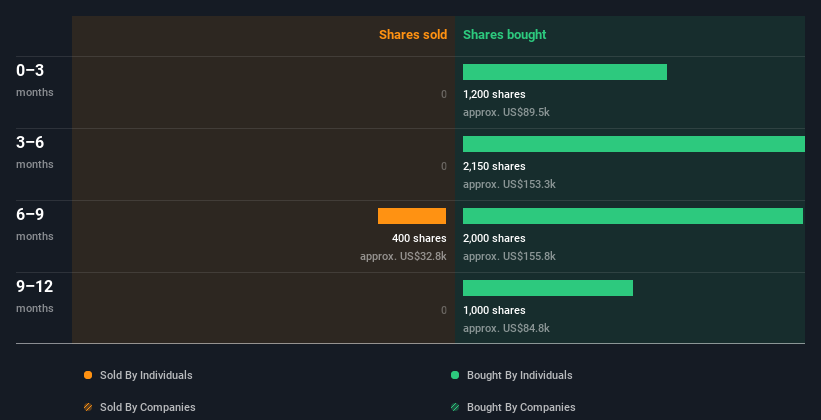
Task: Click the approx. US$155.8k amount
Action: tap(509, 256)
